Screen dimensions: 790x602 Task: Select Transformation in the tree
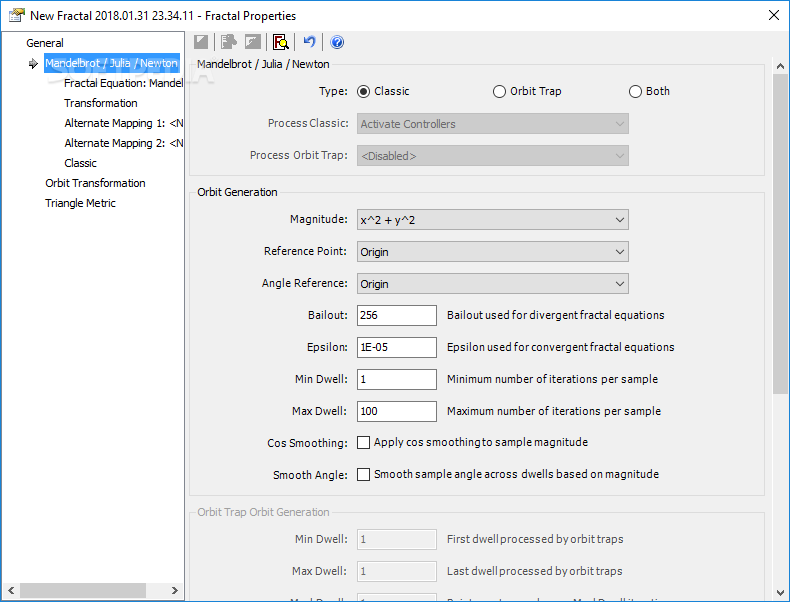(x=101, y=103)
